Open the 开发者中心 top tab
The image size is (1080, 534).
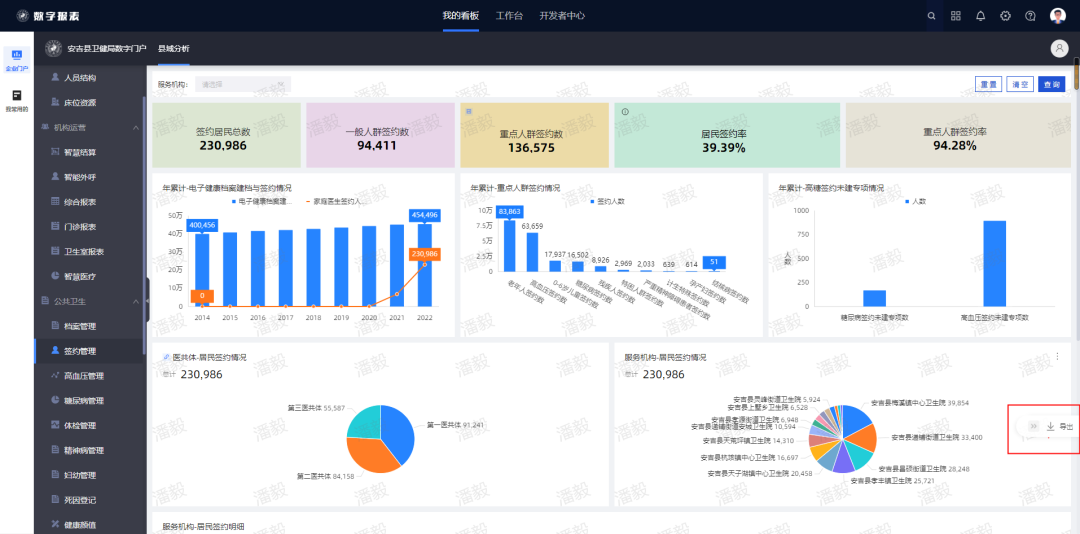(562, 16)
